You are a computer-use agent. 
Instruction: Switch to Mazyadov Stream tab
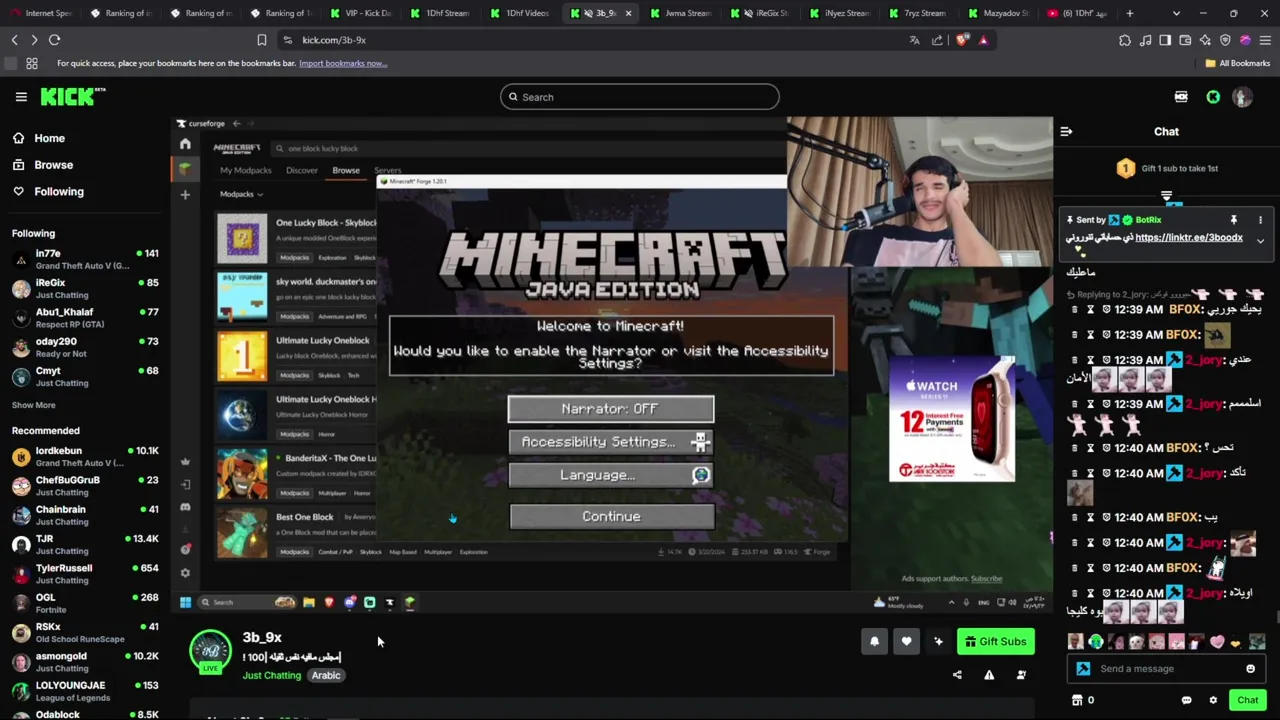1000,13
